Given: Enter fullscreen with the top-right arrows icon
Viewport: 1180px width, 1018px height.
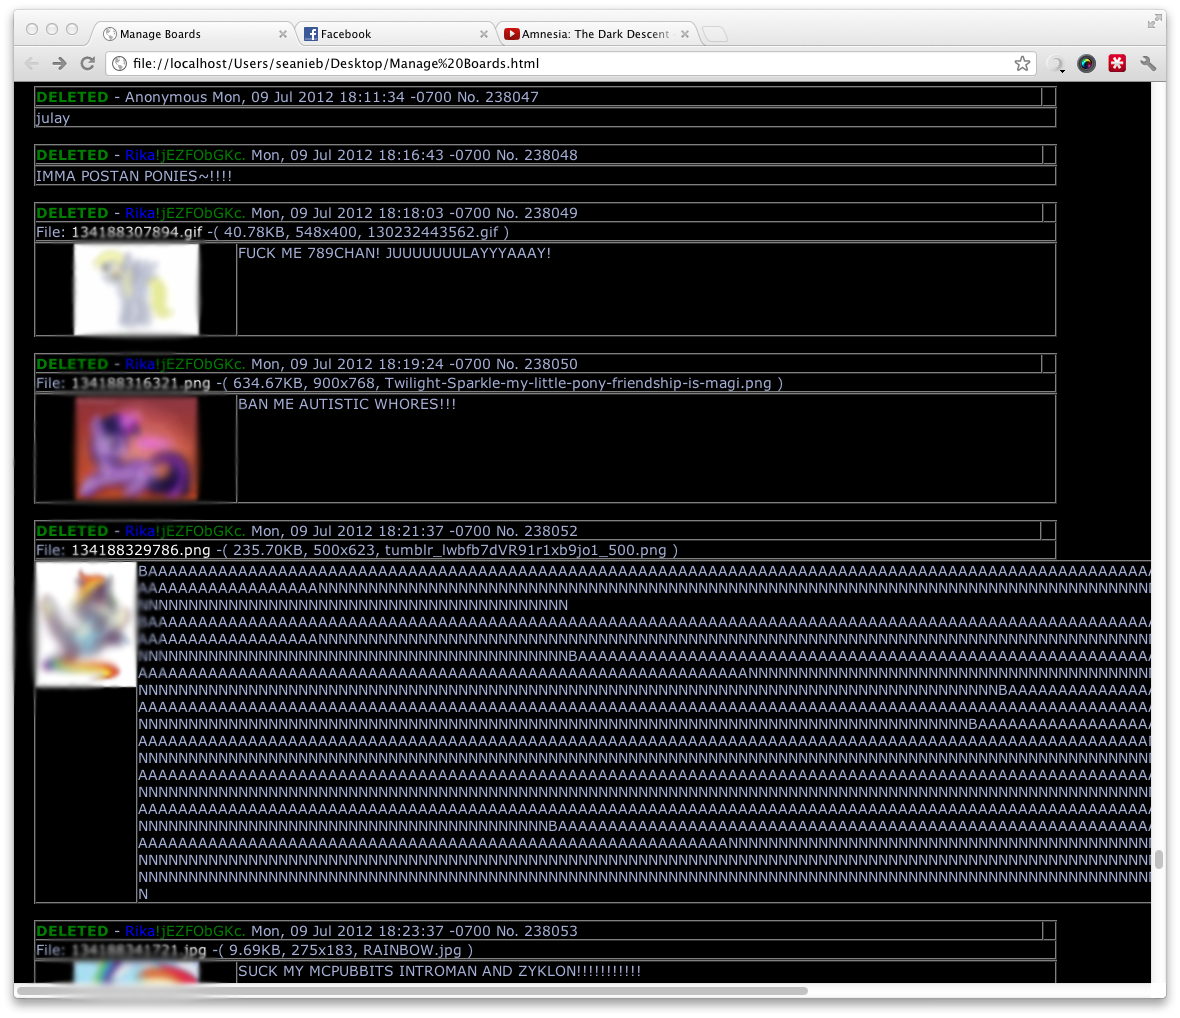Looking at the screenshot, I should click(x=1154, y=22).
